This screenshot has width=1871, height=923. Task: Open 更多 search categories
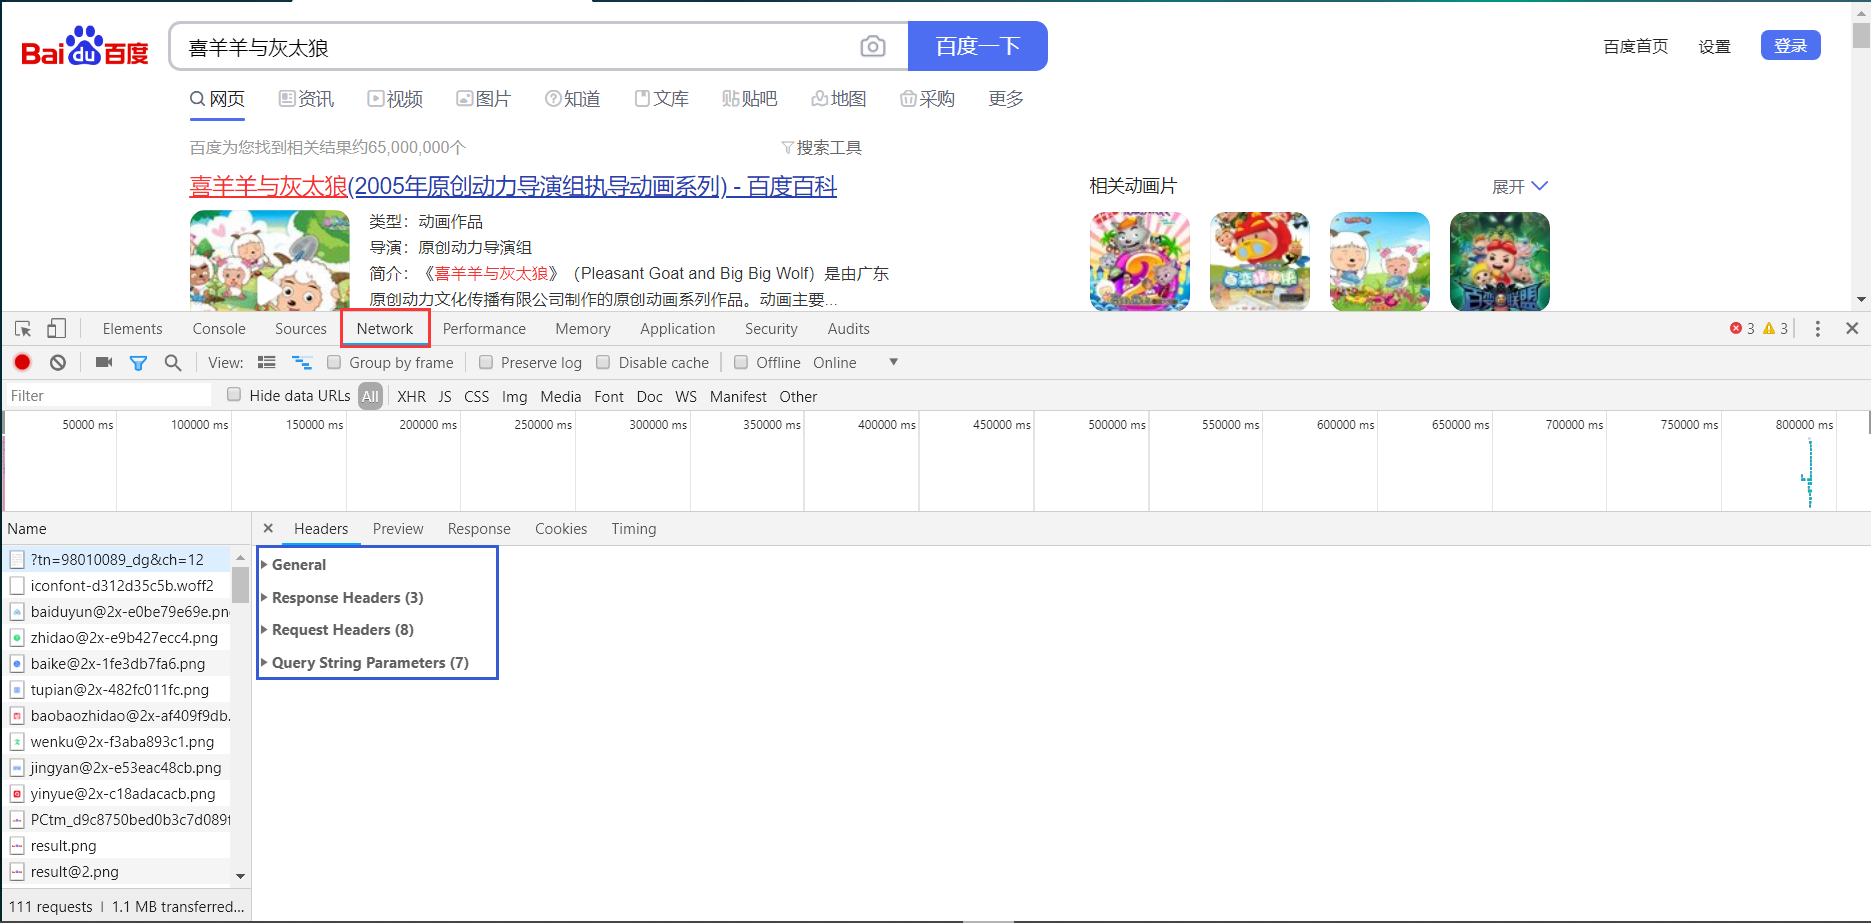[1006, 99]
